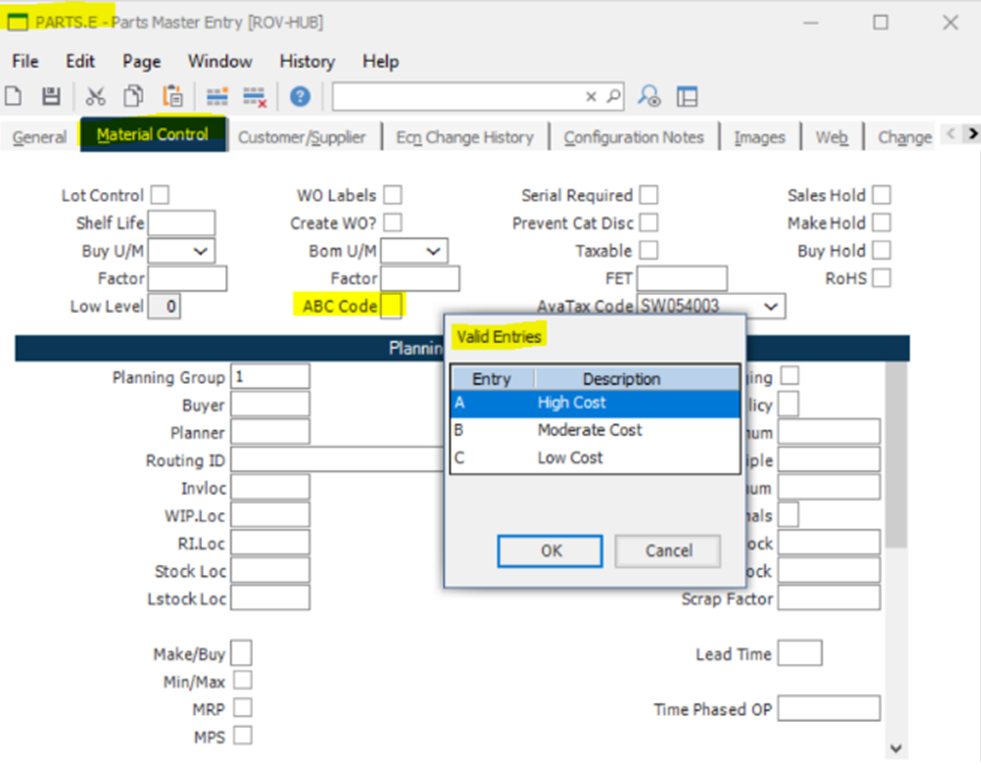Click the magnifier search icon
Viewport: 981px width, 771px height.
pos(613,96)
